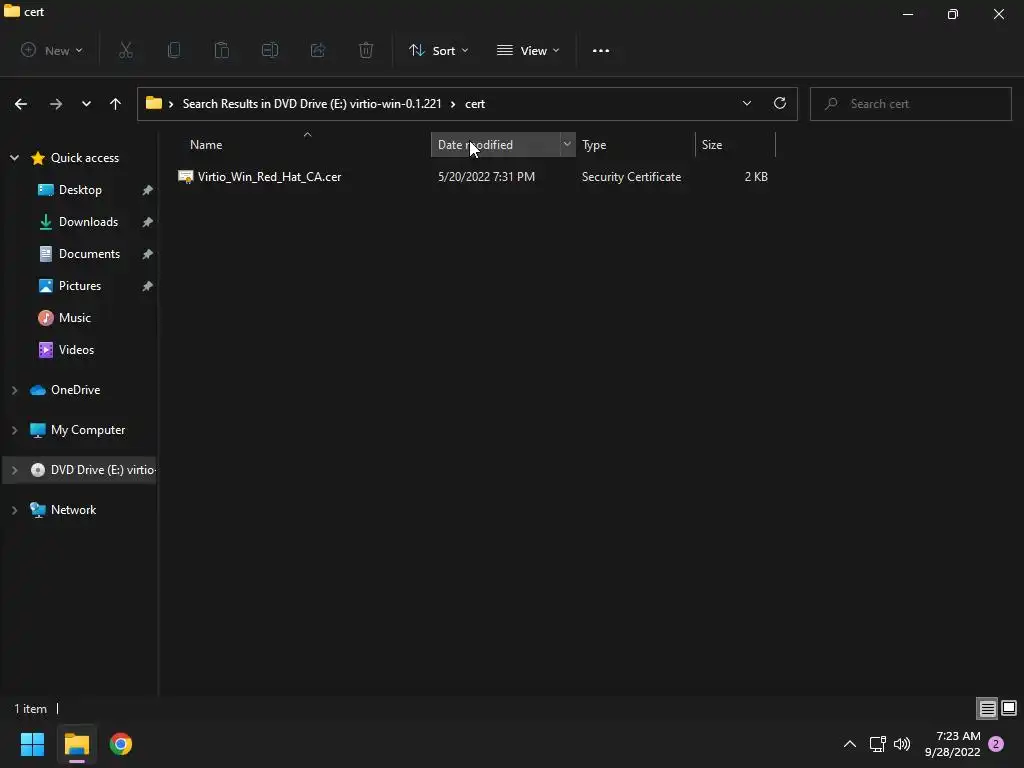The image size is (1024, 768).
Task: Open the Windows Start menu
Action: click(x=32, y=744)
